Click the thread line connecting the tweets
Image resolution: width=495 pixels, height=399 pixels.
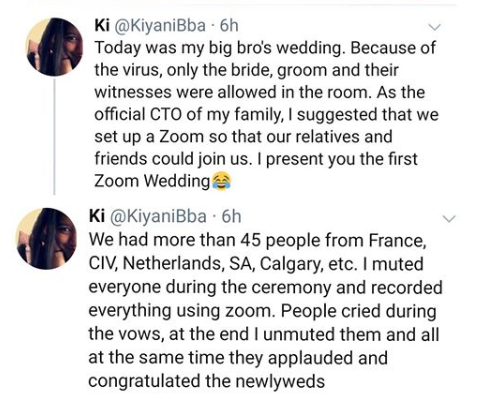tap(54, 136)
